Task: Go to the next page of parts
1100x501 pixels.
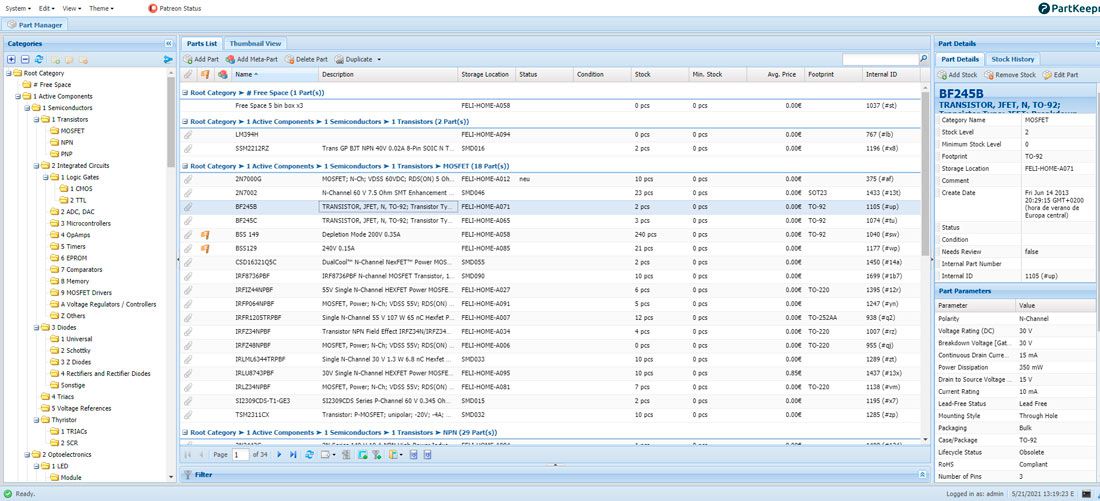Action: pos(279,455)
